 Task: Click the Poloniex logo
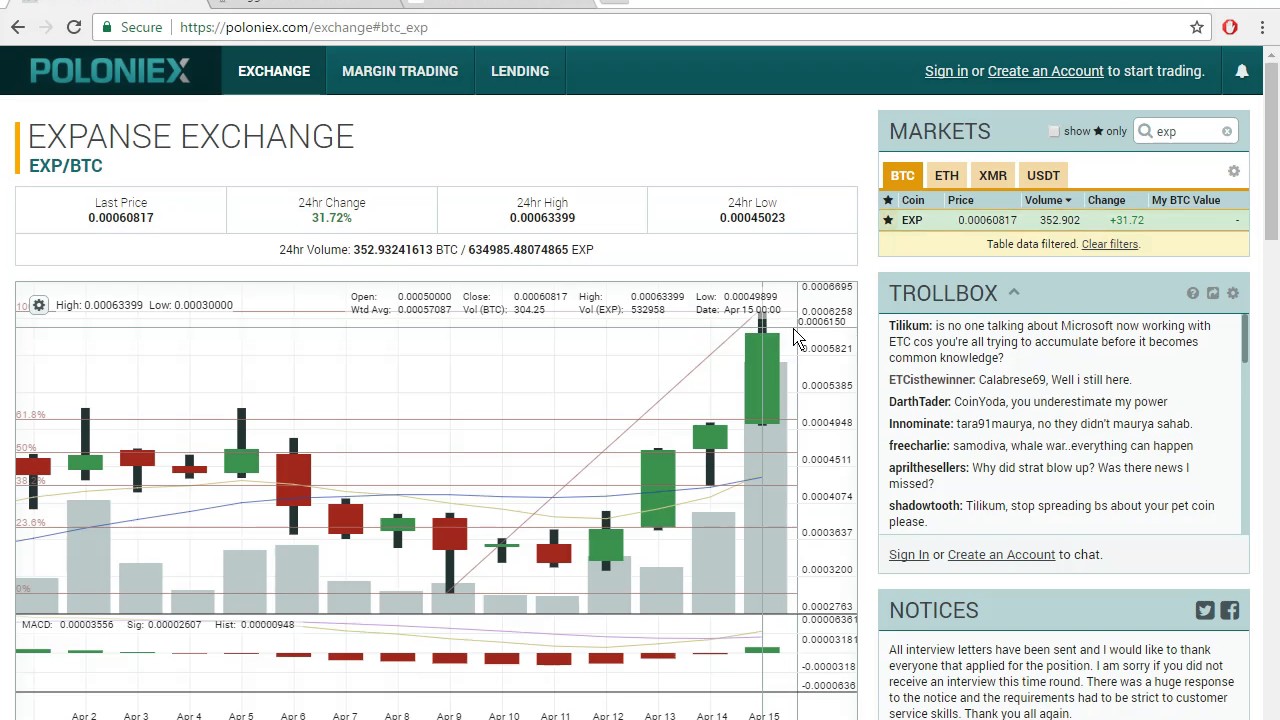110,71
